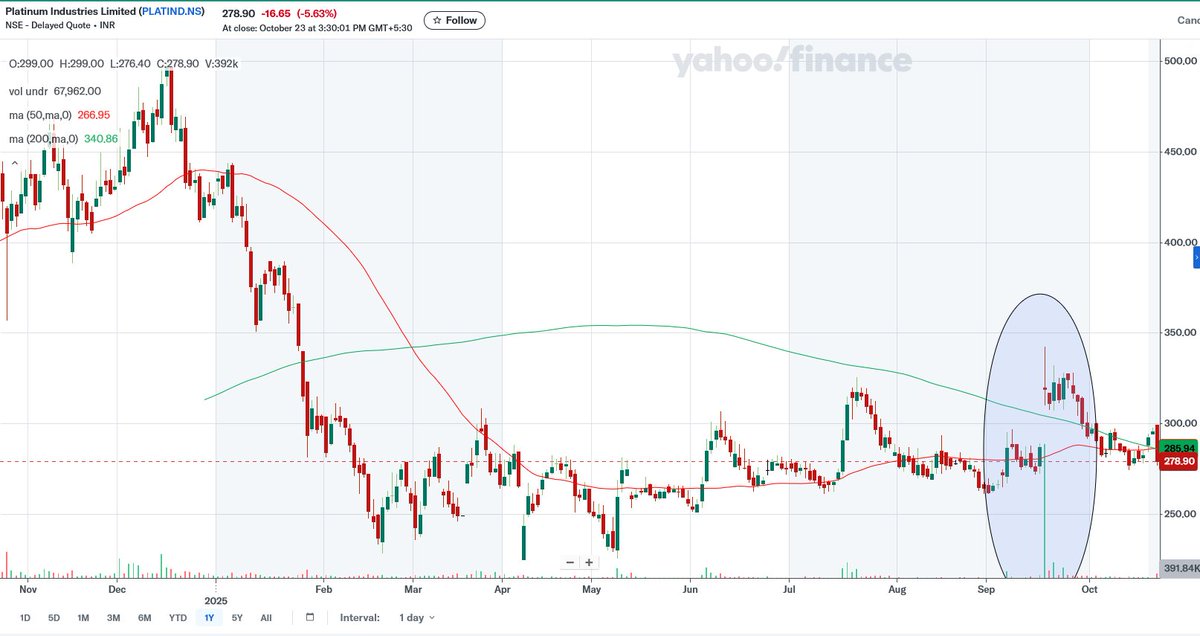Zoom in with the plus button
The height and width of the screenshot is (636, 1200).
pos(589,562)
